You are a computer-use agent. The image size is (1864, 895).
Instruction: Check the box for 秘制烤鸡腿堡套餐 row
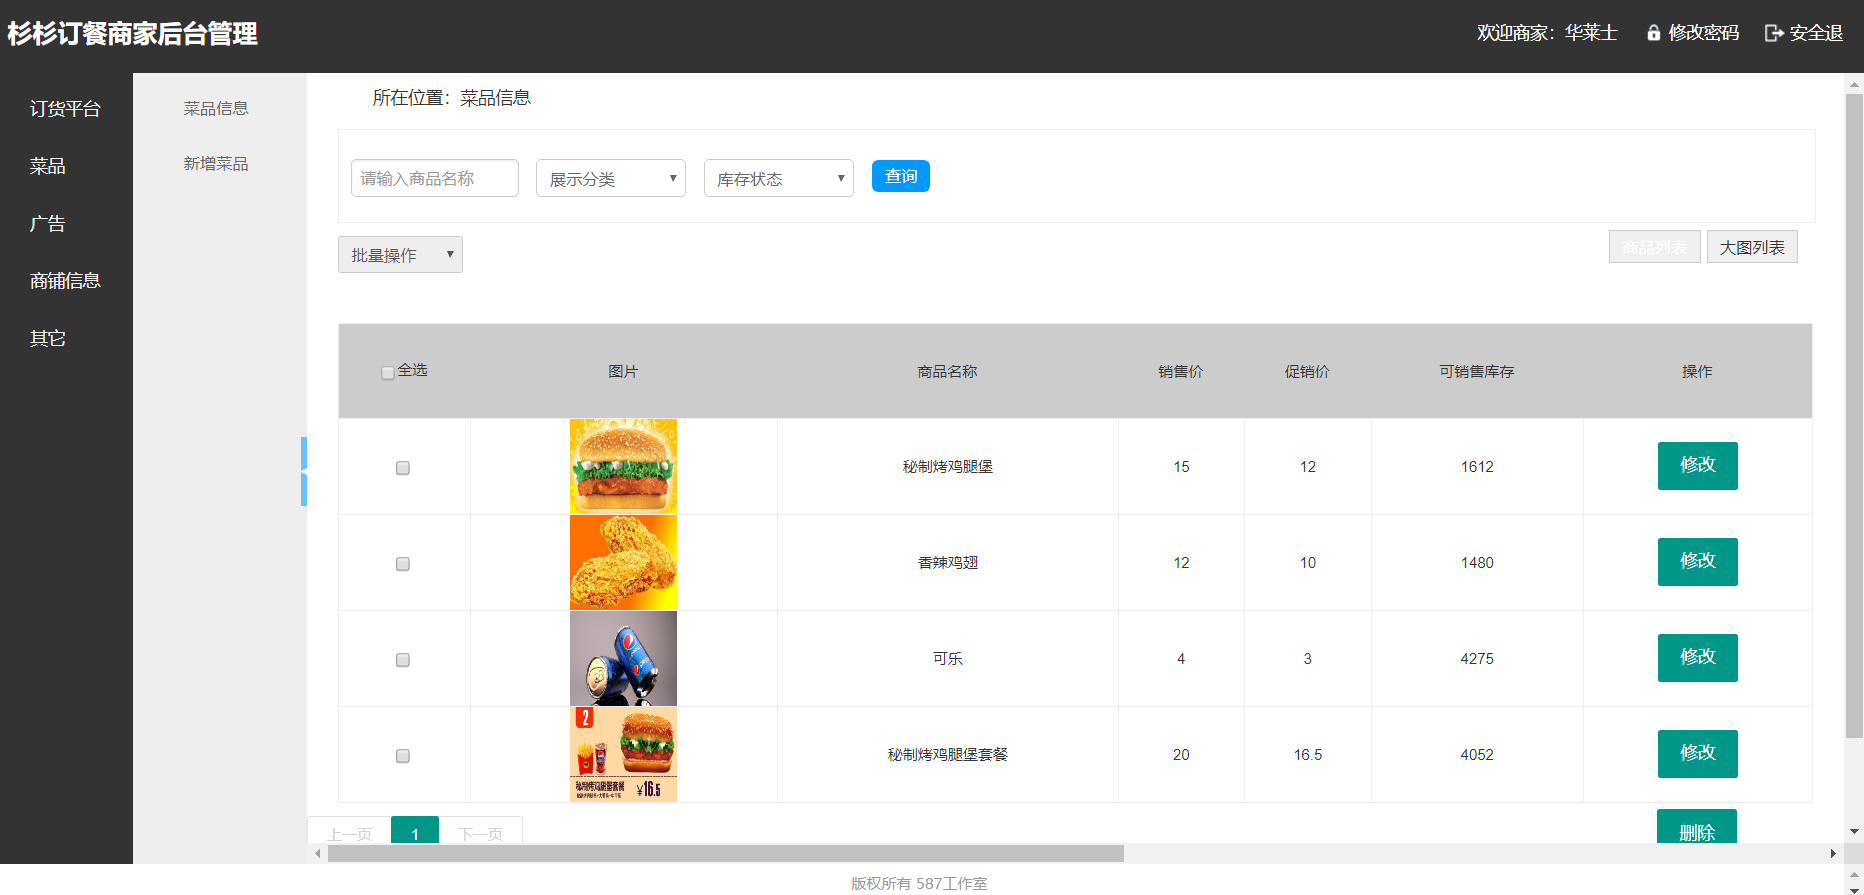coord(403,756)
